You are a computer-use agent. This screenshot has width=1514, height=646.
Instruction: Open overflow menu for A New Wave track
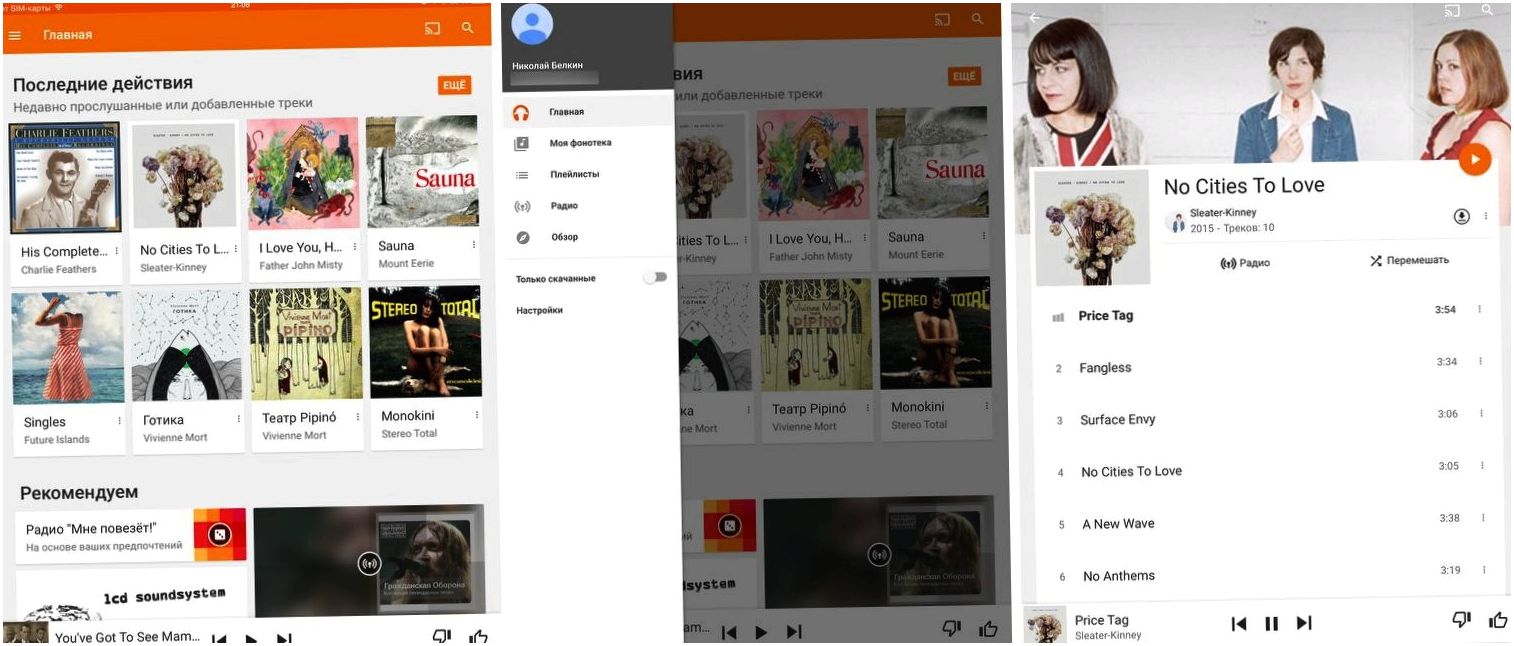coord(1483,517)
